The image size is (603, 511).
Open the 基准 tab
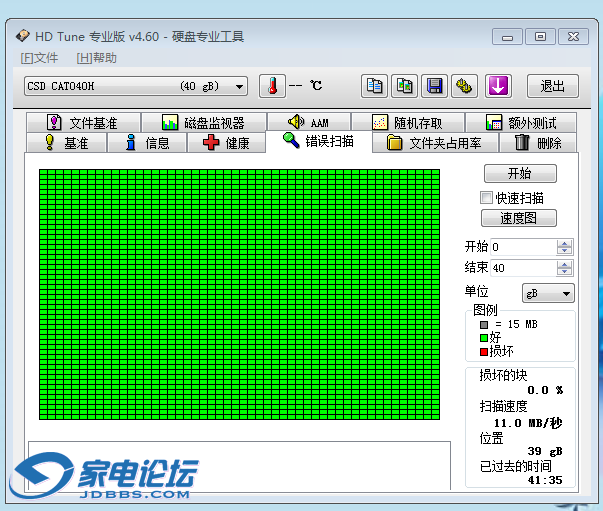tap(67, 143)
